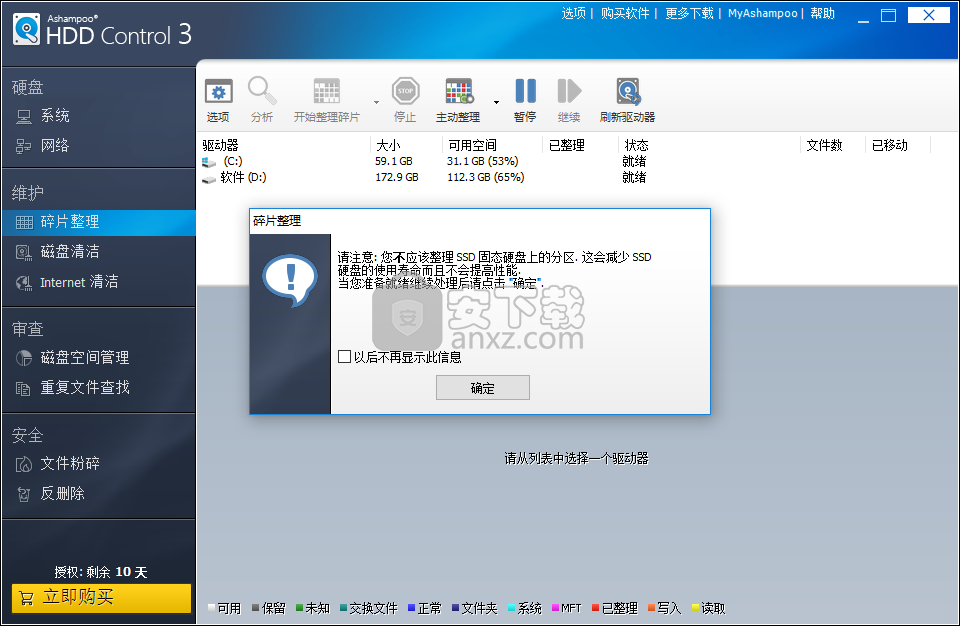Start defrag with 开始整理碎片 icon
This screenshot has width=960, height=626.
(326, 91)
